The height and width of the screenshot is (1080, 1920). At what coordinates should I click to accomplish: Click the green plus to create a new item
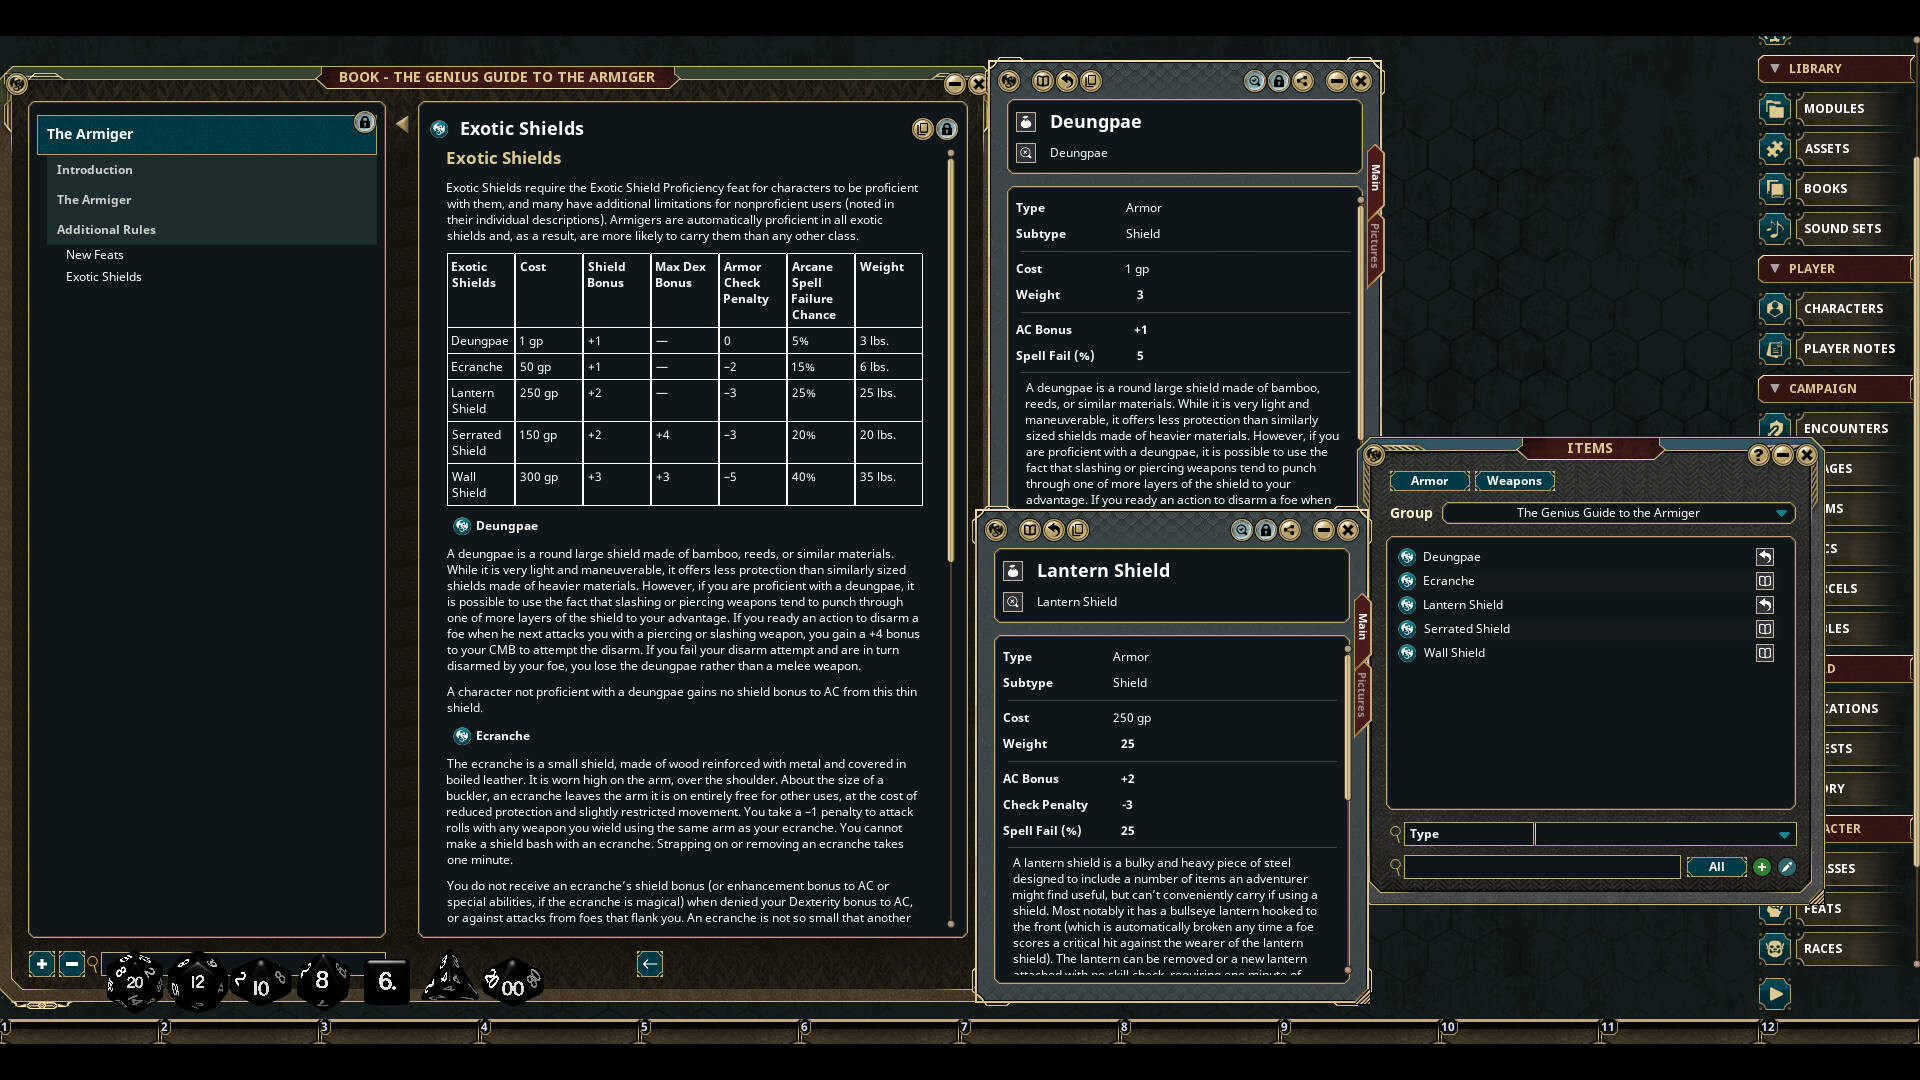pos(1761,866)
